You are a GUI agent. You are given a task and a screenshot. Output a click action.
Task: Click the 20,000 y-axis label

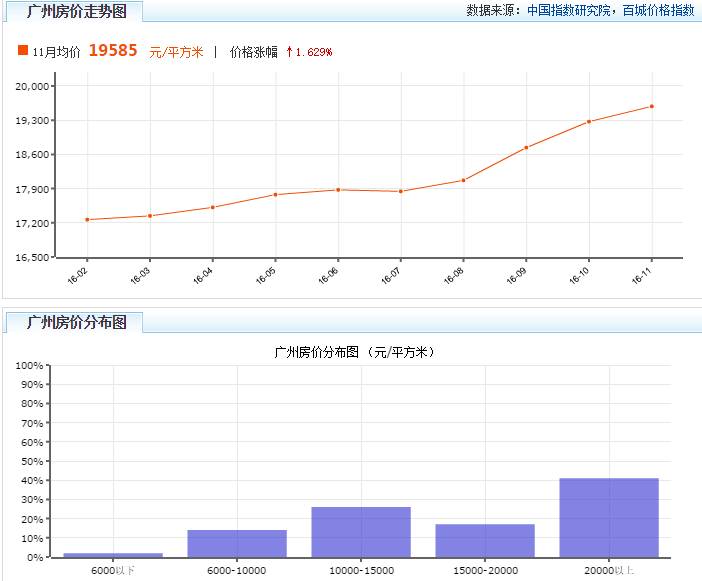32,86
